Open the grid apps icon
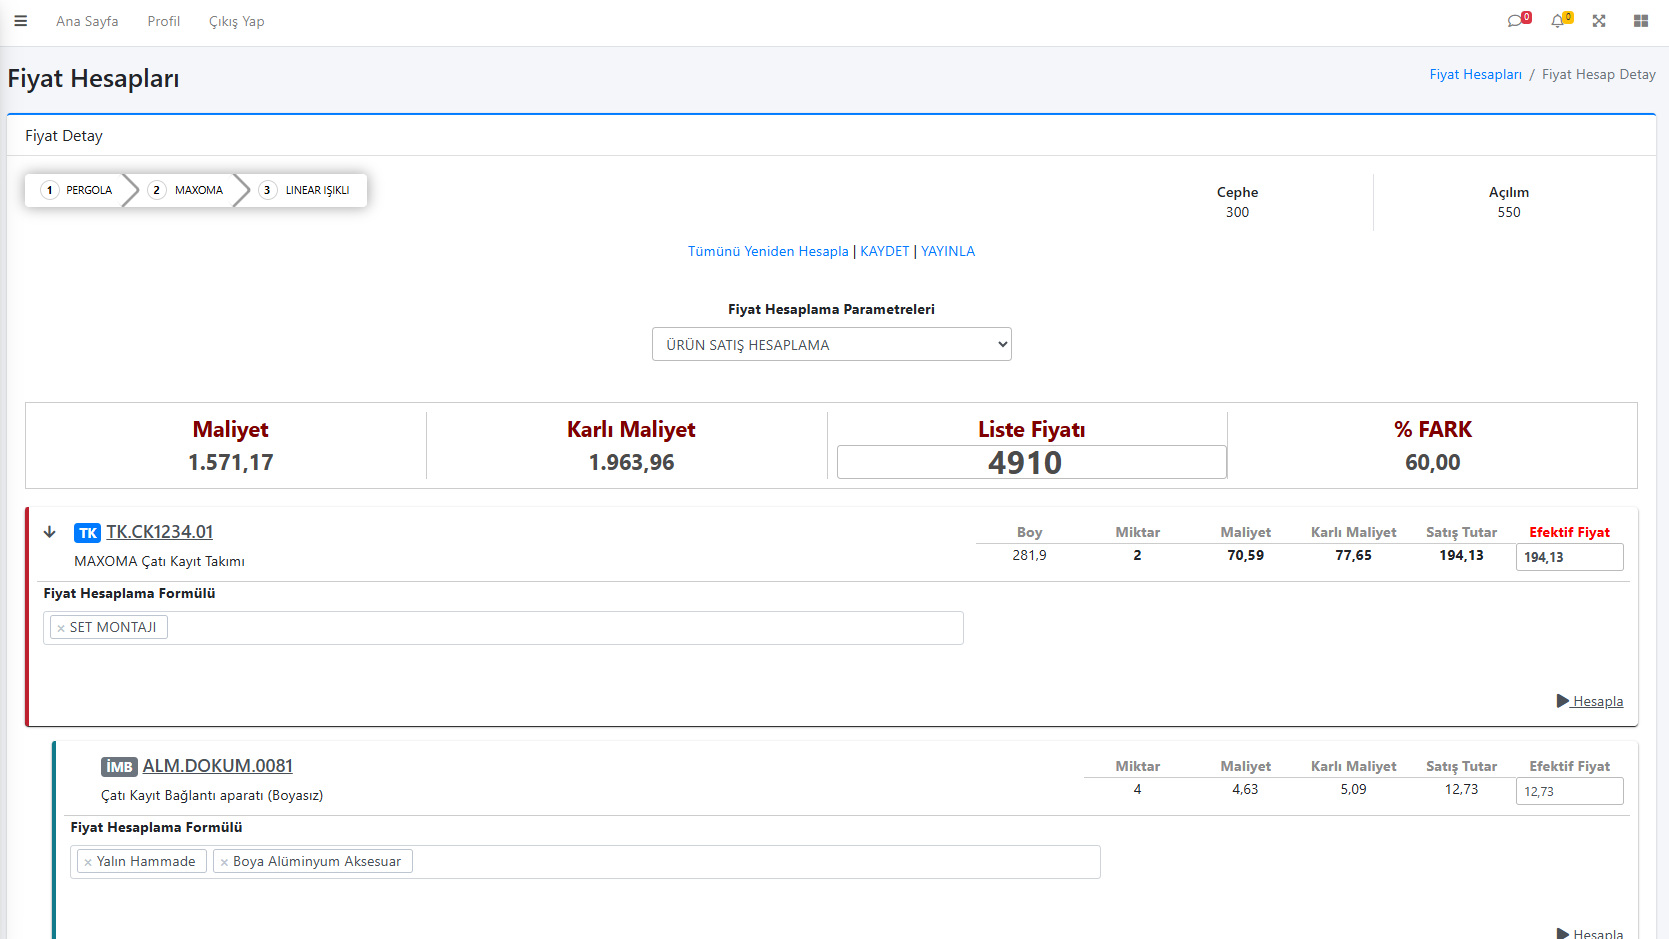The image size is (1669, 939). tap(1641, 21)
